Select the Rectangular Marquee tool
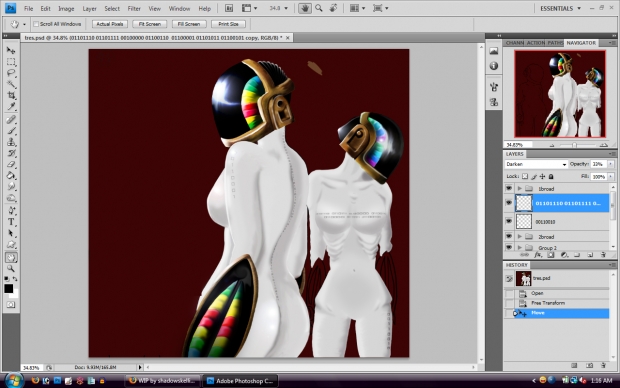Screen dimensions: 620x388 click(11, 62)
